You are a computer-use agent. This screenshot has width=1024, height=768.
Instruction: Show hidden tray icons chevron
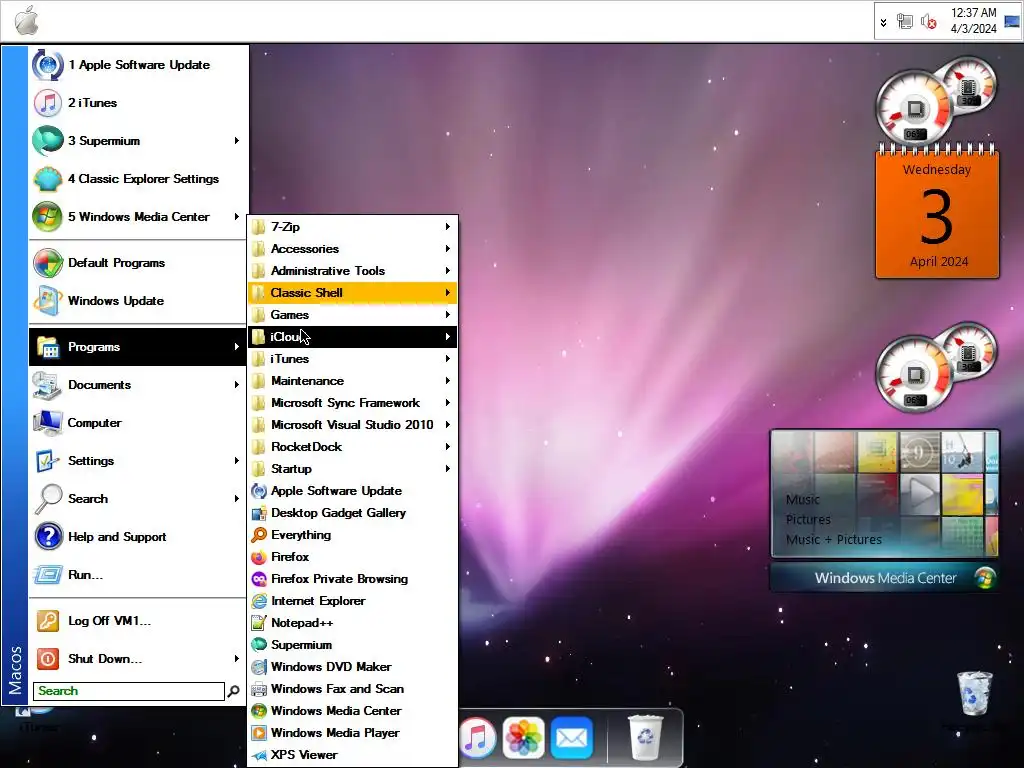[883, 22]
